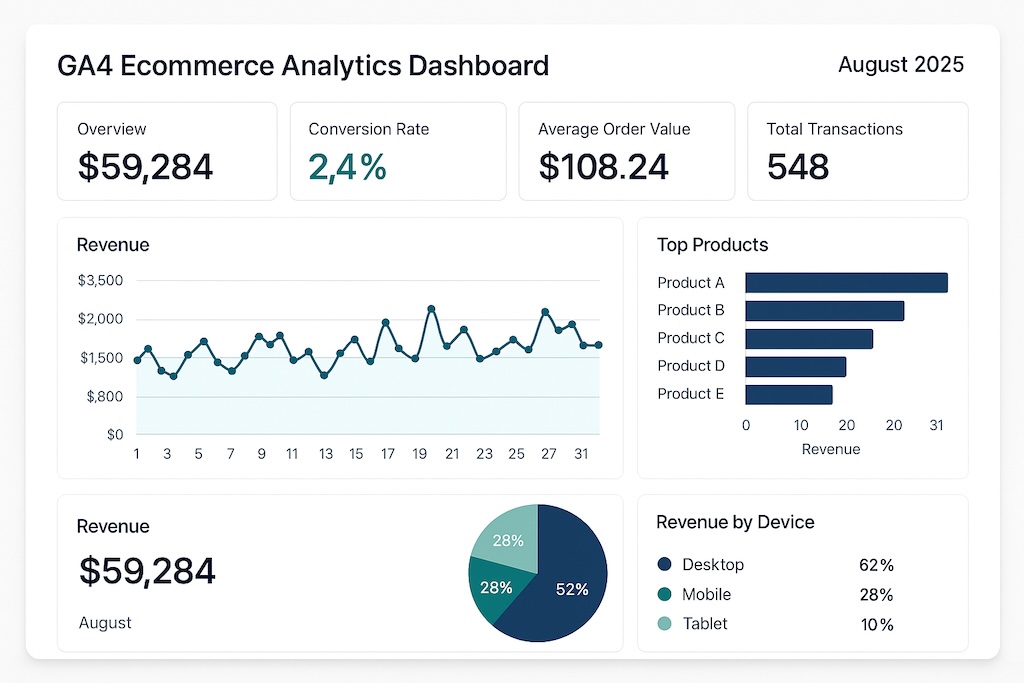Viewport: 1024px width, 683px height.
Task: Click the Revenue line chart heading
Action: (113, 245)
